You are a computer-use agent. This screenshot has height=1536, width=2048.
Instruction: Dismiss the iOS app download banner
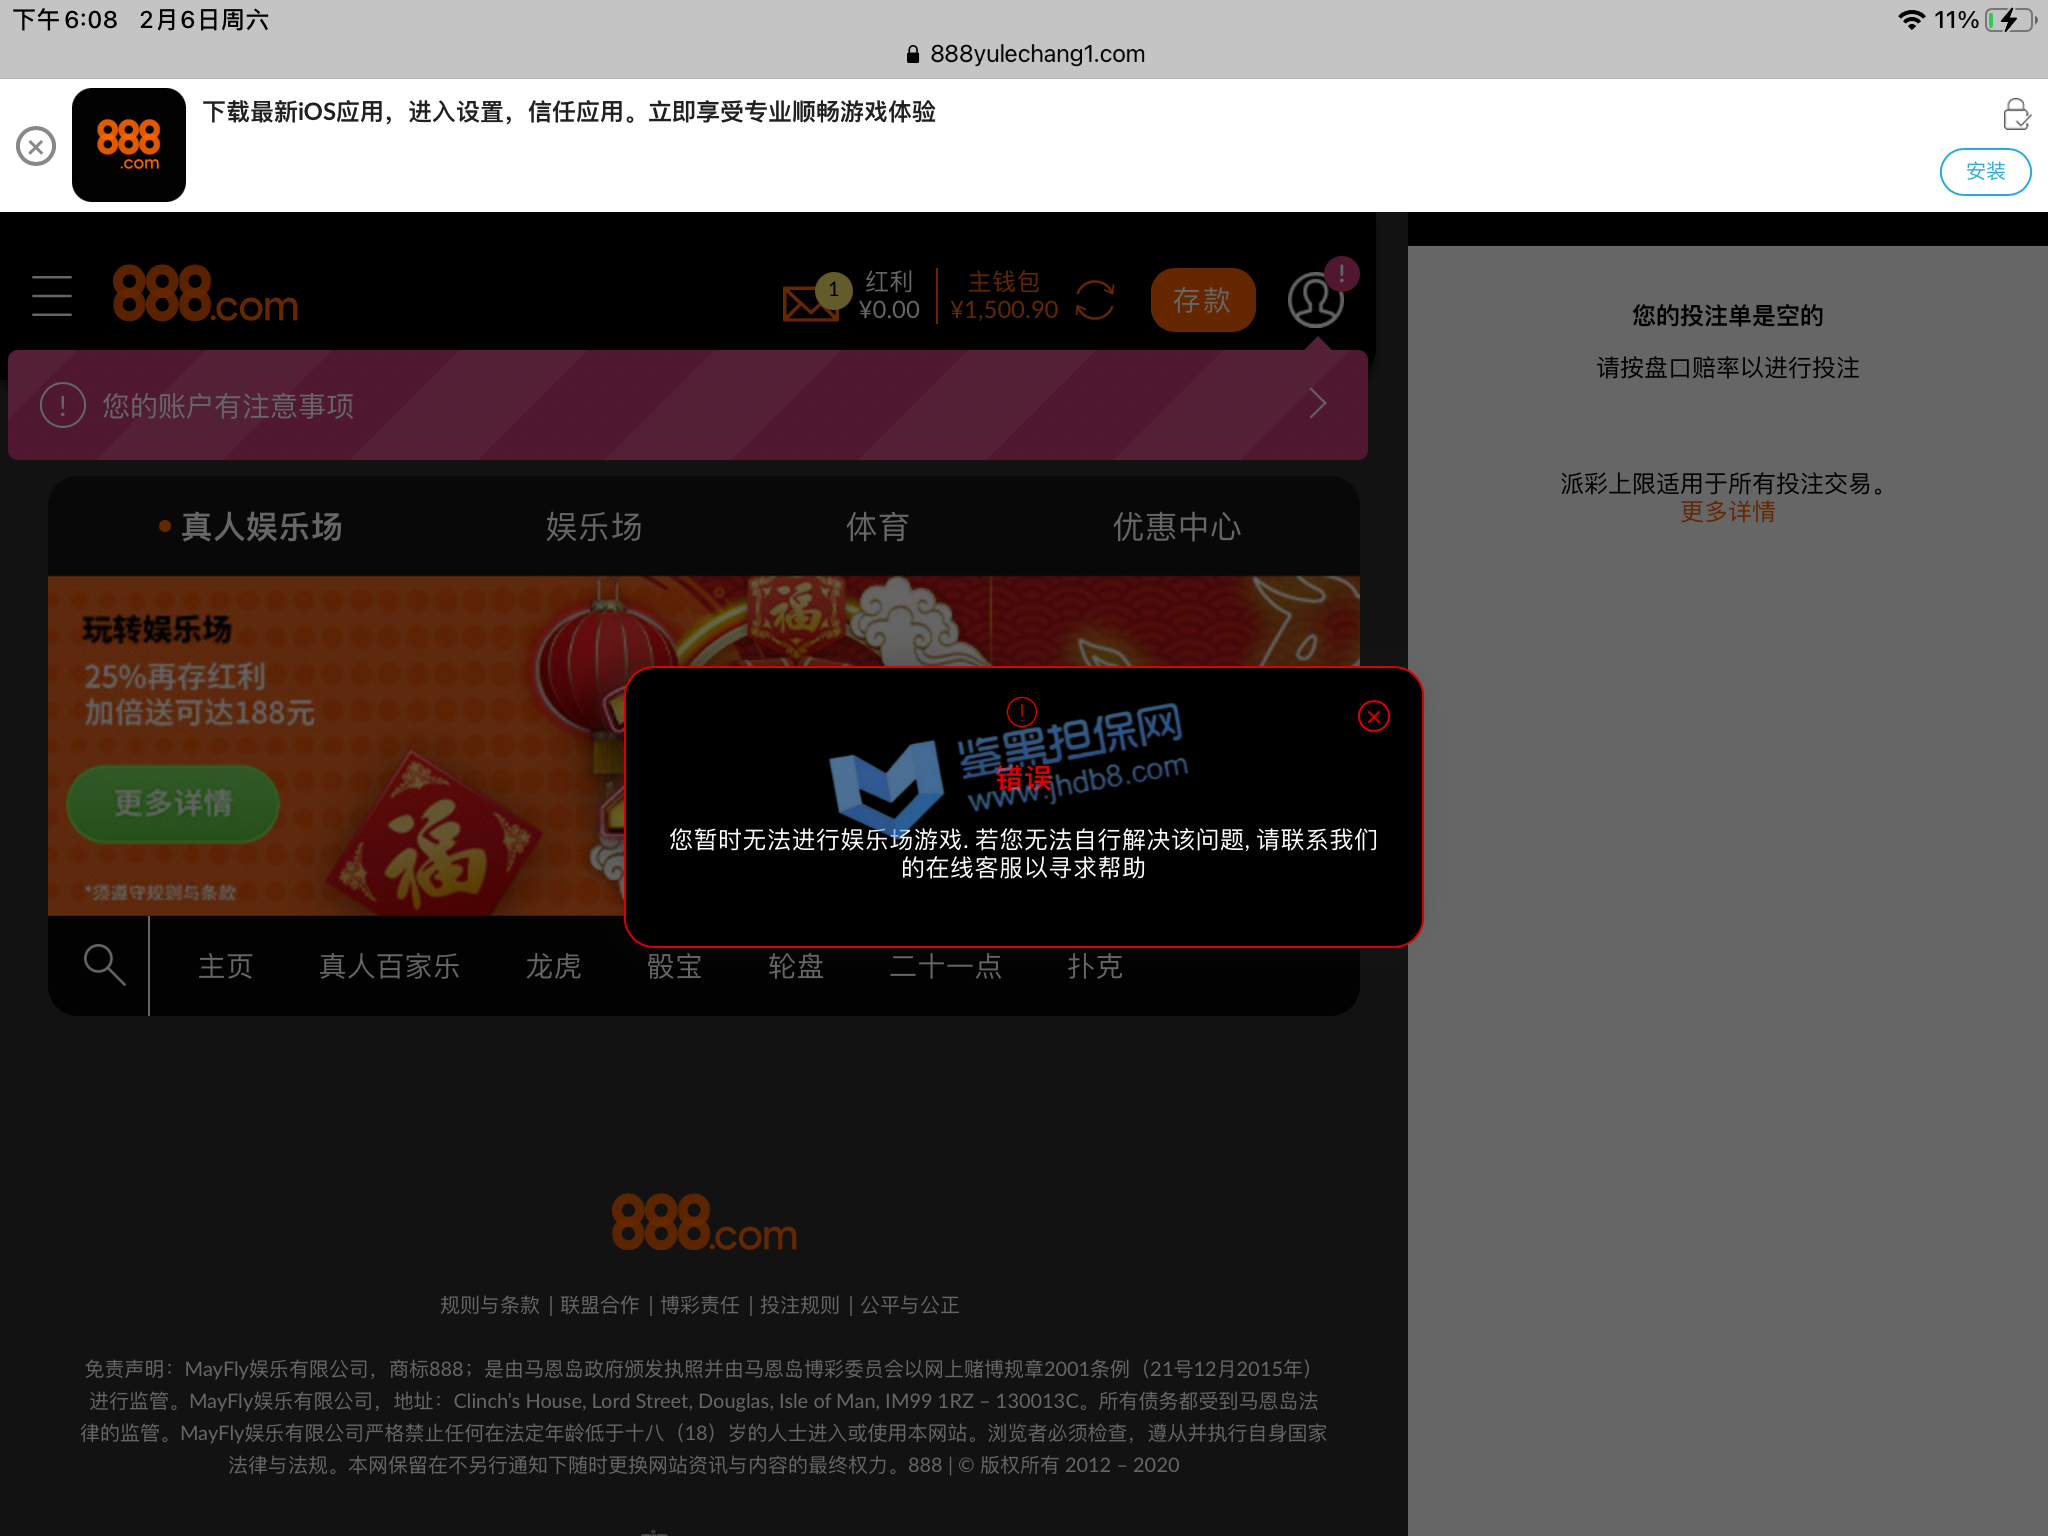[x=36, y=147]
